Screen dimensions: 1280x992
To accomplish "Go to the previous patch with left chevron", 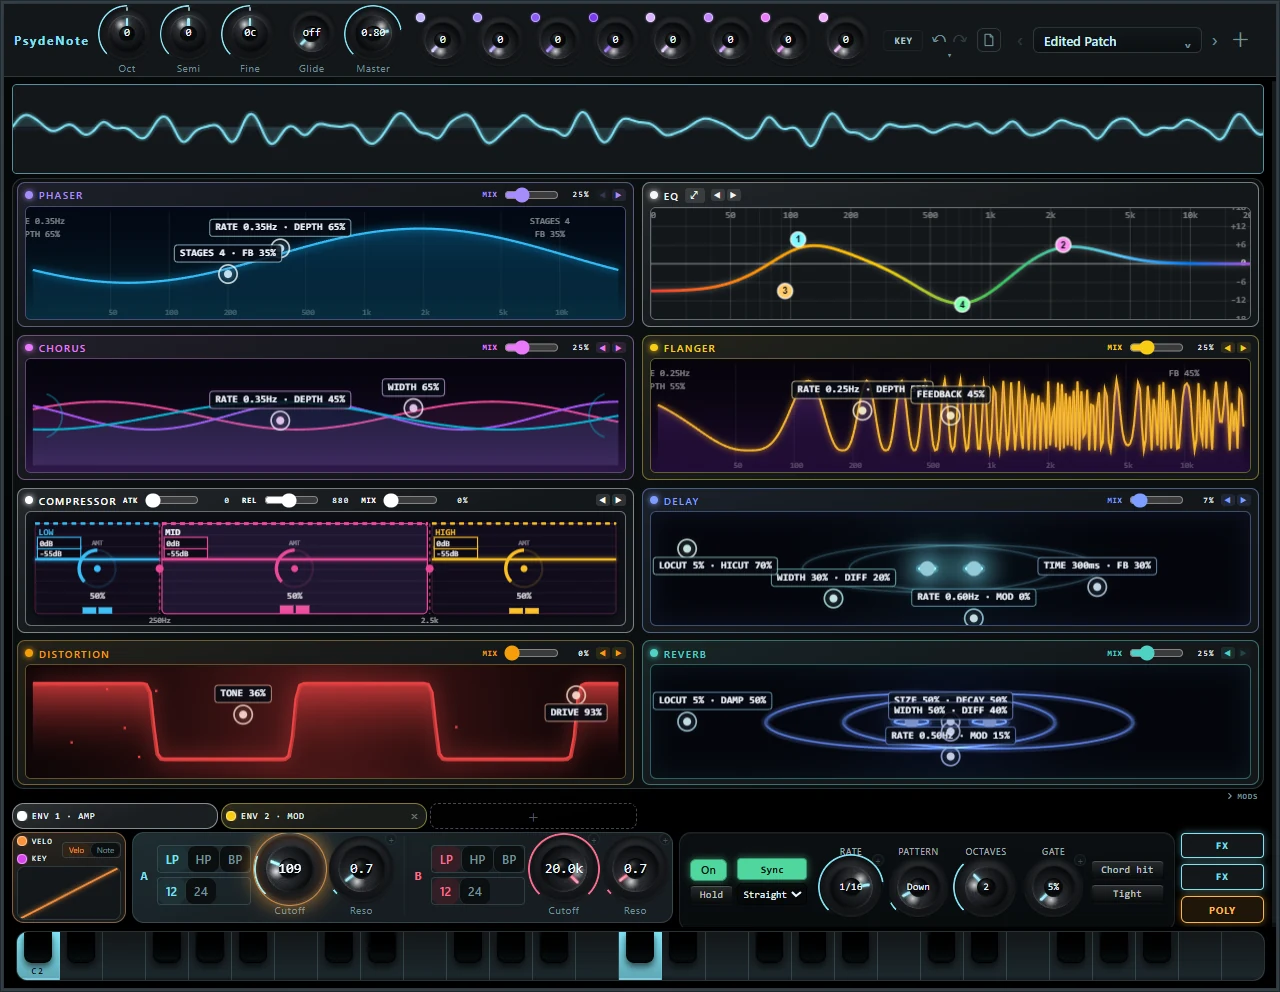I will (x=1019, y=41).
